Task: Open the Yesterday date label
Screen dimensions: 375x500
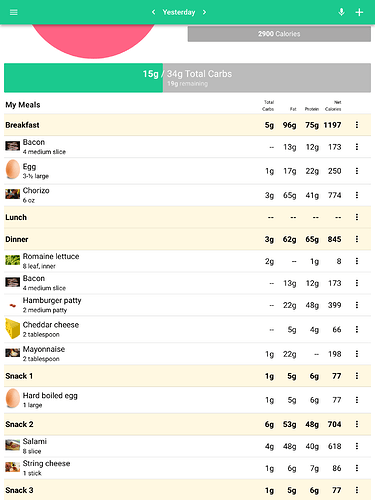Action: pyautogui.click(x=179, y=12)
